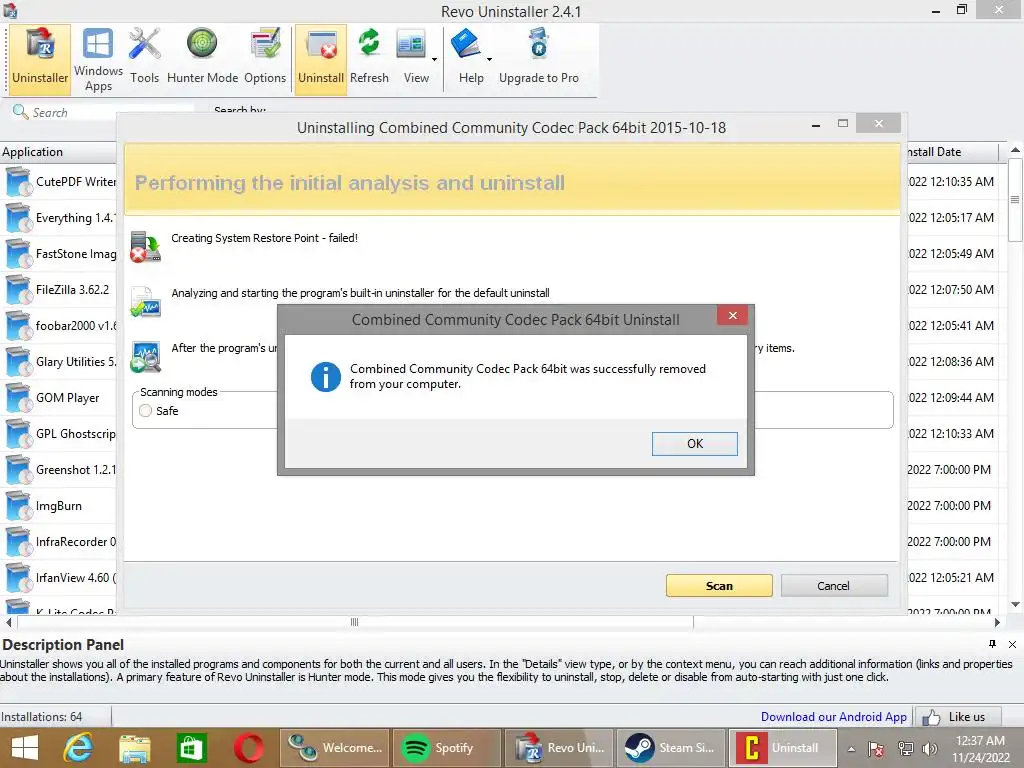The height and width of the screenshot is (768, 1024).
Task: Switch to the Welcome taskbar window
Action: [335, 748]
